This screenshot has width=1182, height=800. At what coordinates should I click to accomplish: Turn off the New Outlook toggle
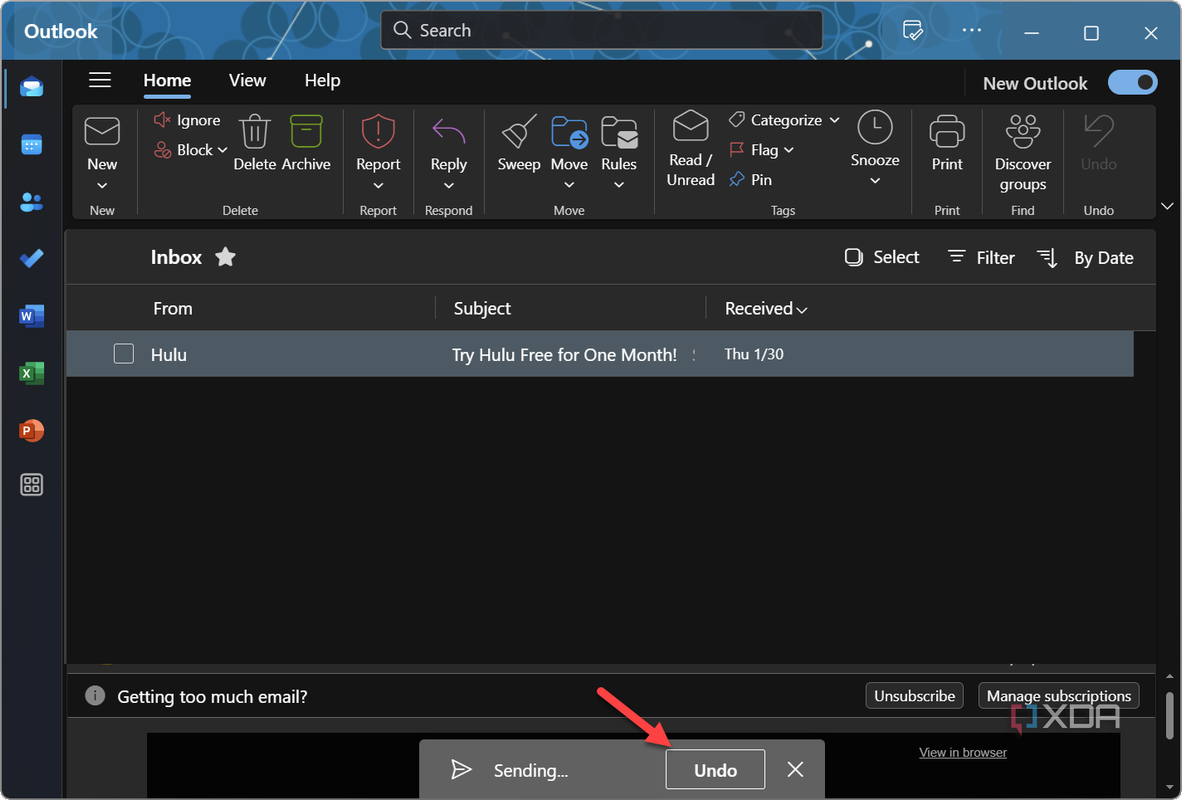point(1132,82)
